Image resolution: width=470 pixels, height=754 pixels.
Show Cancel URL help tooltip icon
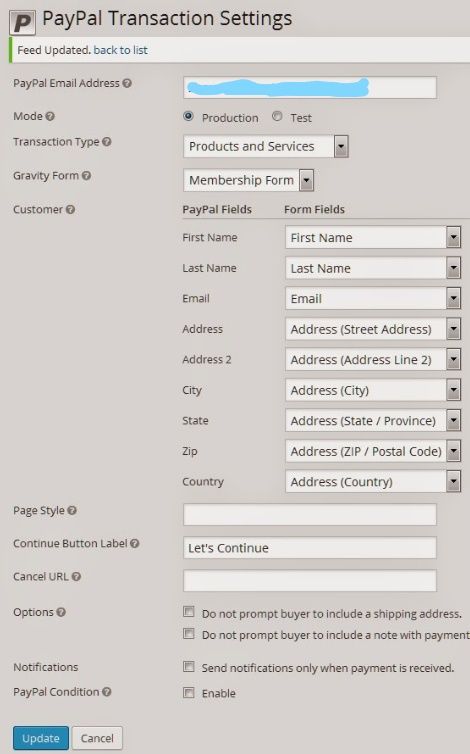(76, 577)
